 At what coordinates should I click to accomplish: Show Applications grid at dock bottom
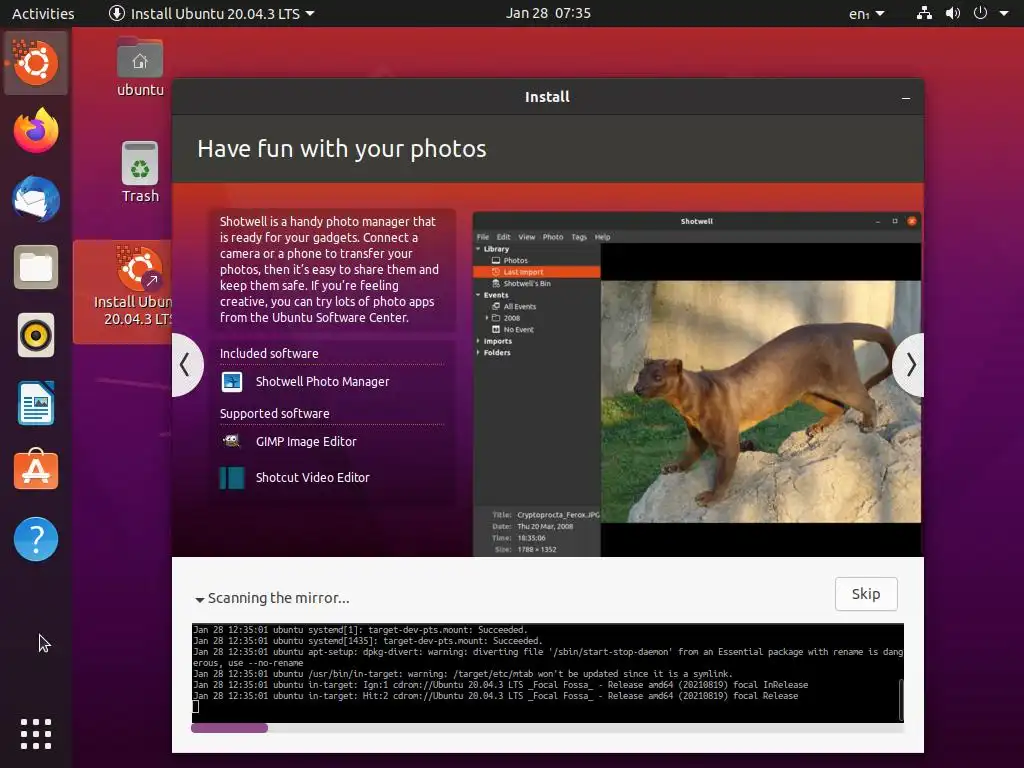[36, 734]
